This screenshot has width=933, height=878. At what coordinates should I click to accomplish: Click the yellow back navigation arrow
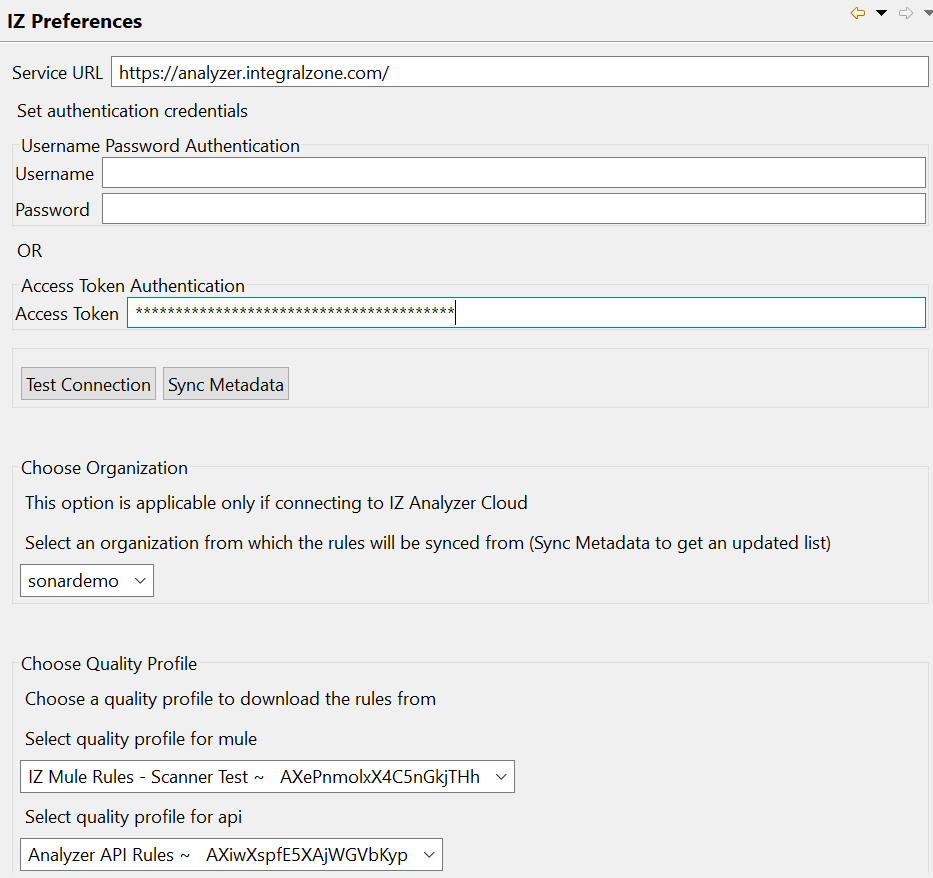857,13
